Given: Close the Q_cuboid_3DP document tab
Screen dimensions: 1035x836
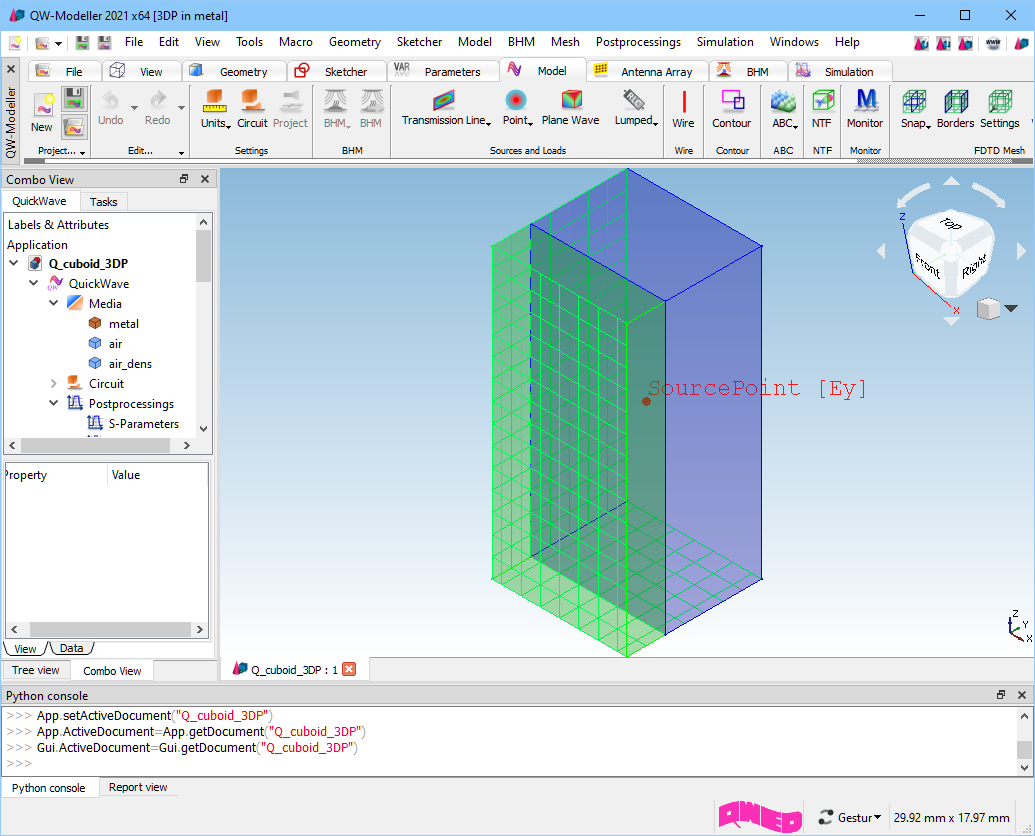Looking at the screenshot, I should click(349, 669).
